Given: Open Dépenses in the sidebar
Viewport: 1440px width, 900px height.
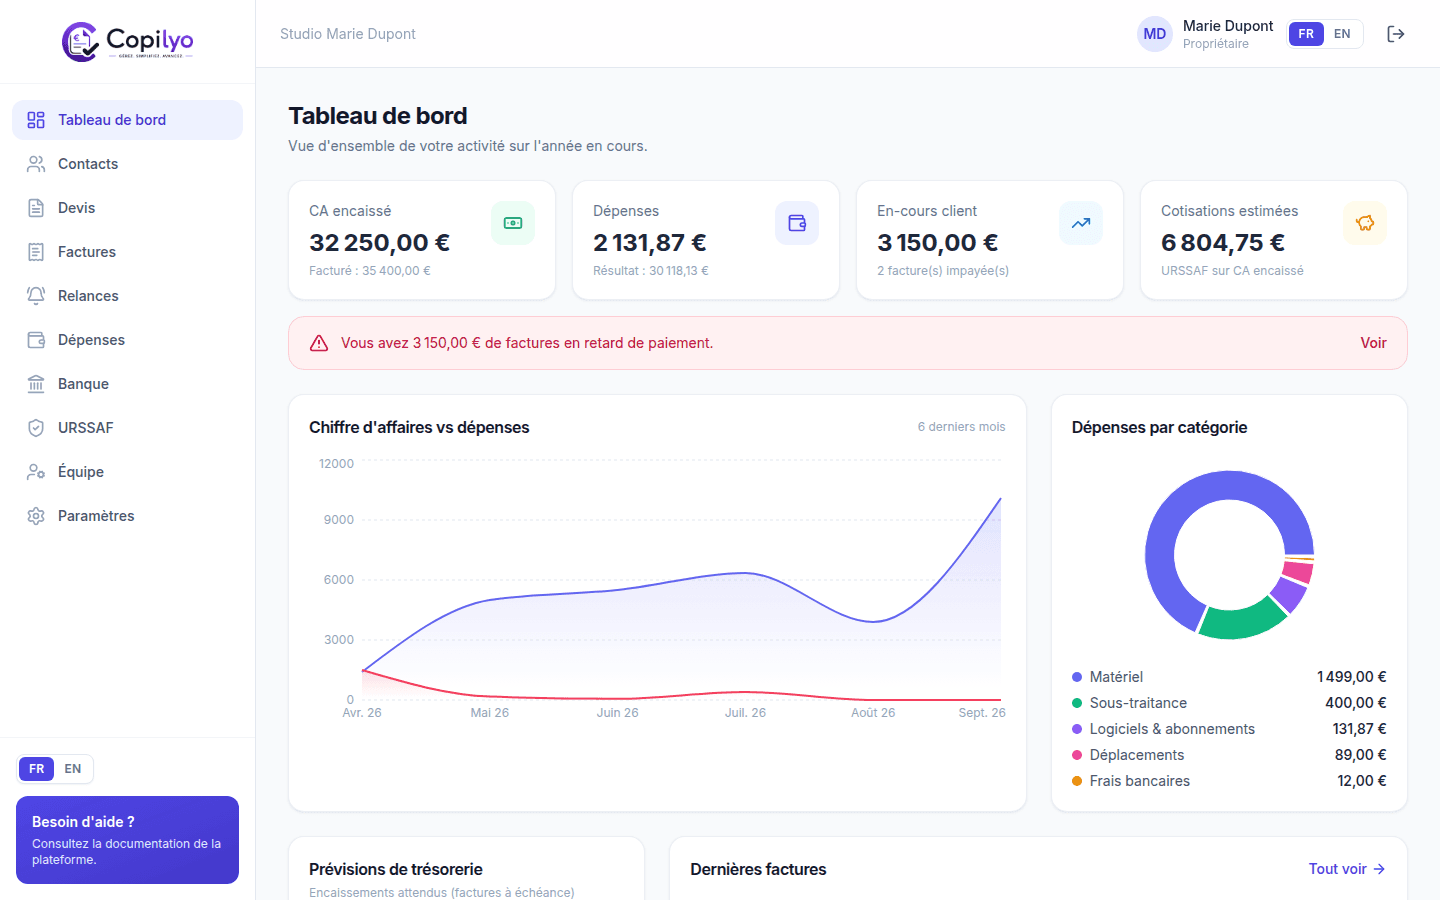Looking at the screenshot, I should 127,340.
